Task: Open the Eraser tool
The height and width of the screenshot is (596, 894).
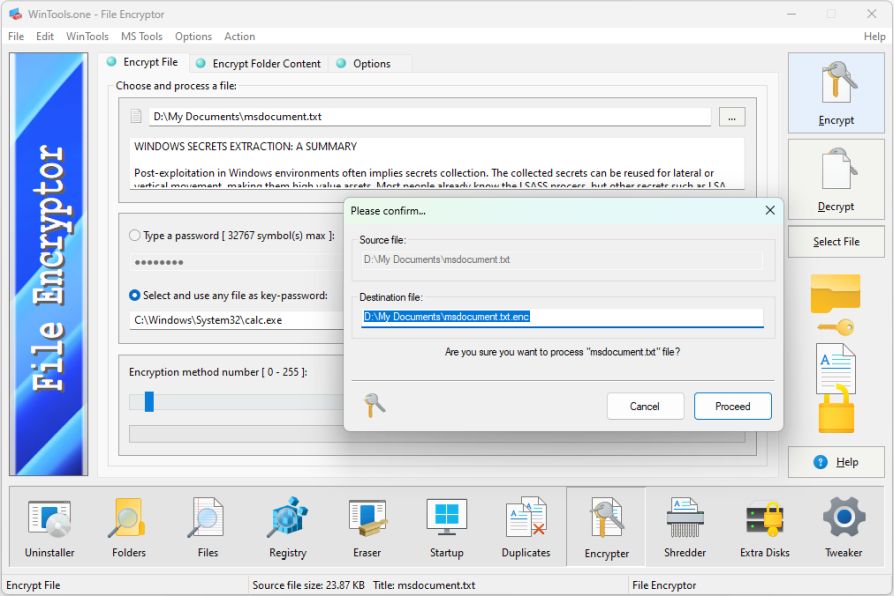Action: click(367, 527)
